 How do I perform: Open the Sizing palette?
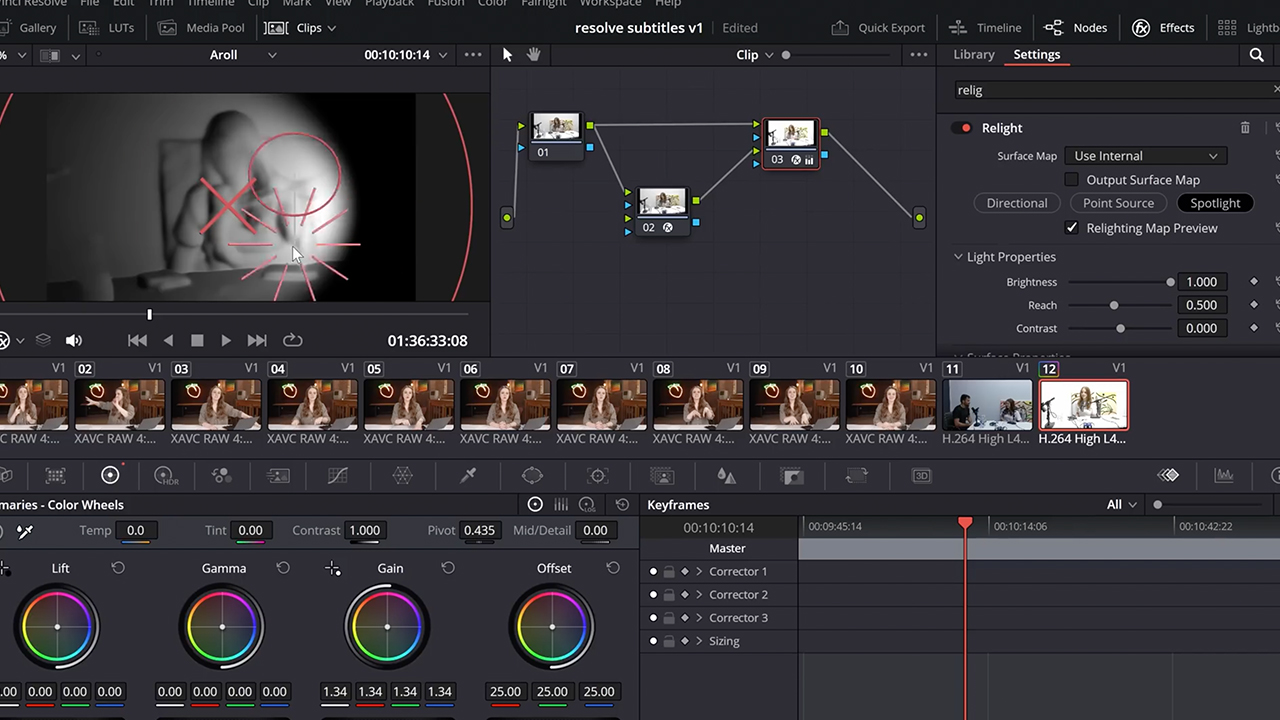(857, 476)
